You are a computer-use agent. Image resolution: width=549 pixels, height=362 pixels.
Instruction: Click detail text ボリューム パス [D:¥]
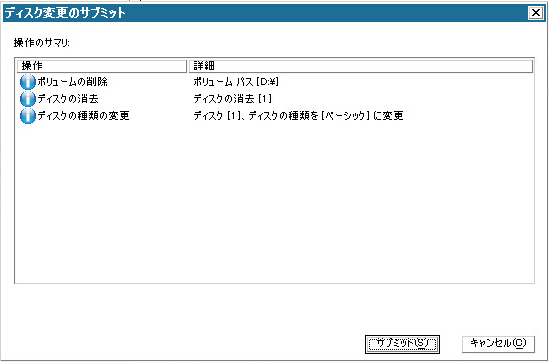pyautogui.click(x=236, y=82)
